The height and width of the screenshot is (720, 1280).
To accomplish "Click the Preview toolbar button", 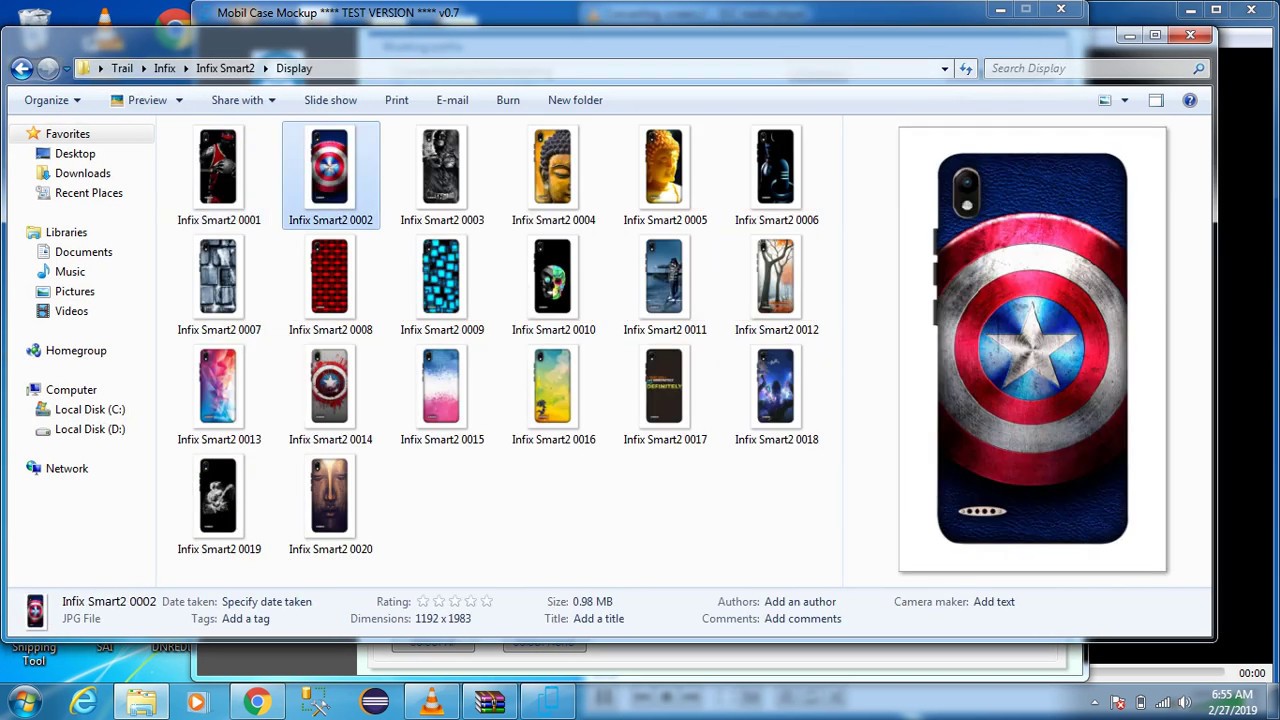I will [138, 100].
